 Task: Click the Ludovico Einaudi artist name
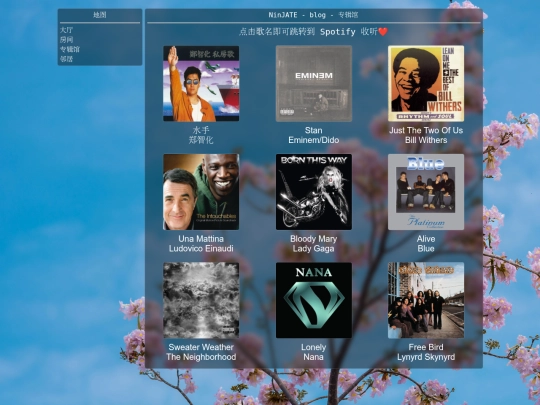(x=201, y=248)
